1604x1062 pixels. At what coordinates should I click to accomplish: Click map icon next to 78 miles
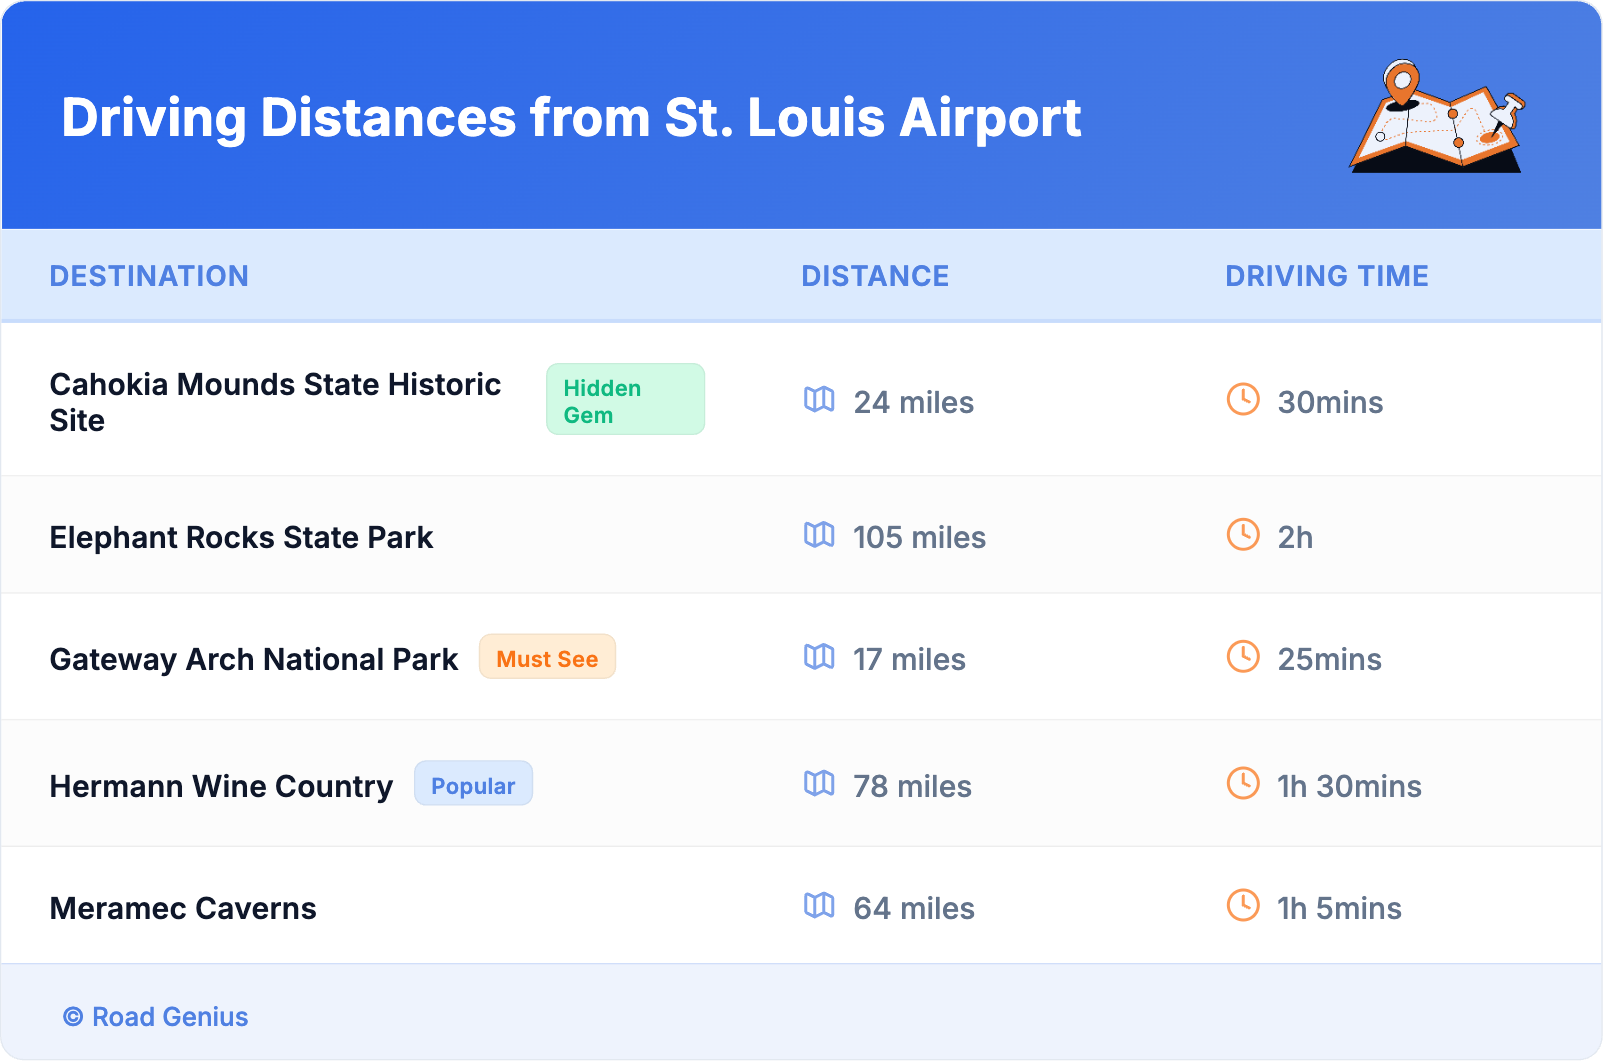pos(819,784)
